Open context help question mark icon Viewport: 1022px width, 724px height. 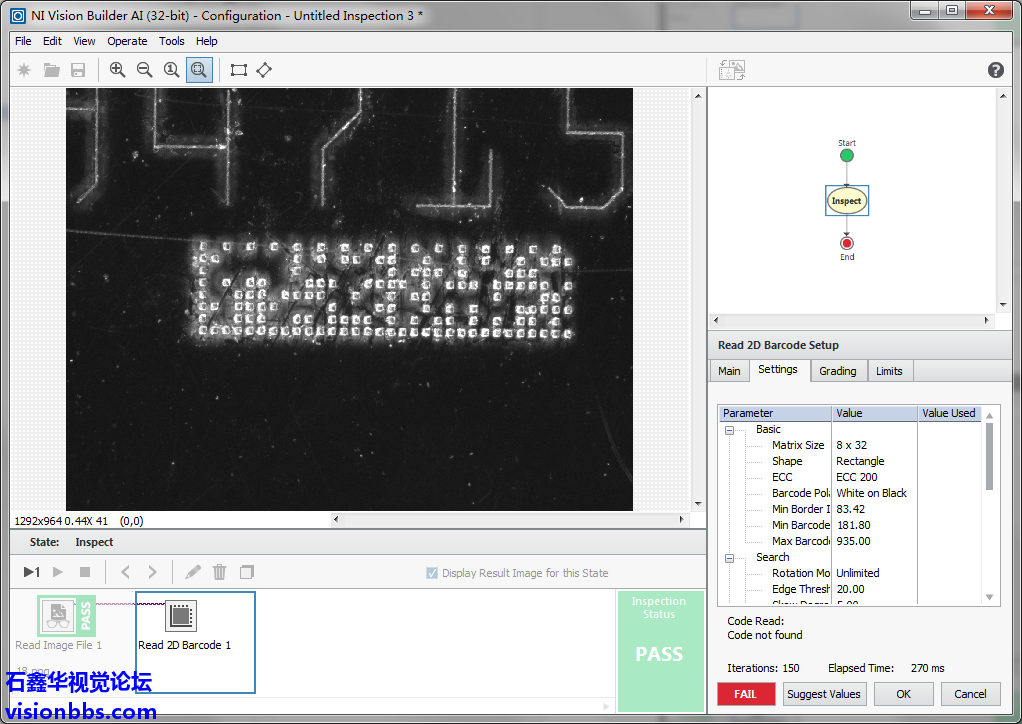click(995, 70)
